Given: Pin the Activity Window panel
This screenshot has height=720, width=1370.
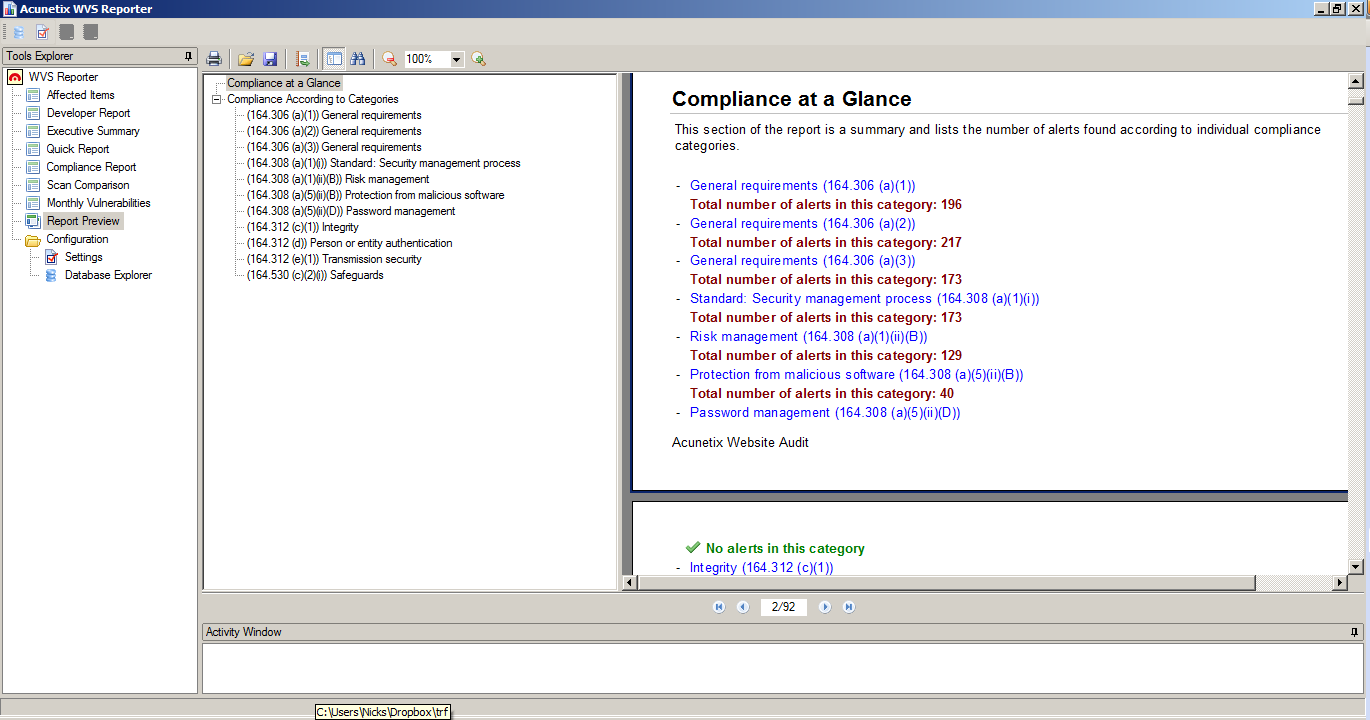Looking at the screenshot, I should (x=1355, y=632).
